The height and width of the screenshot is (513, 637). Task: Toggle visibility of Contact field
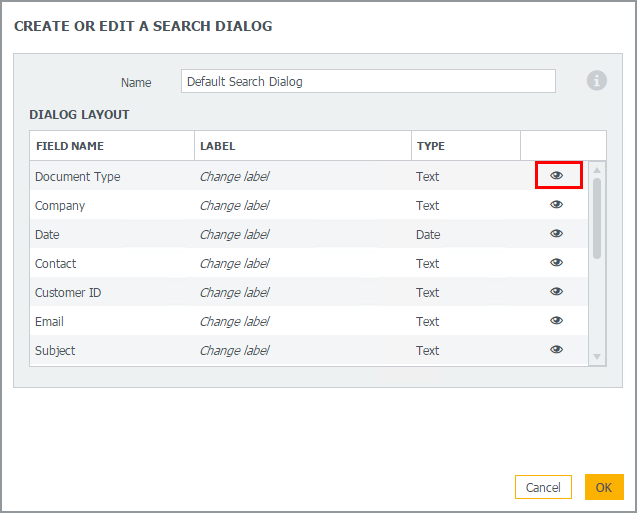click(557, 263)
